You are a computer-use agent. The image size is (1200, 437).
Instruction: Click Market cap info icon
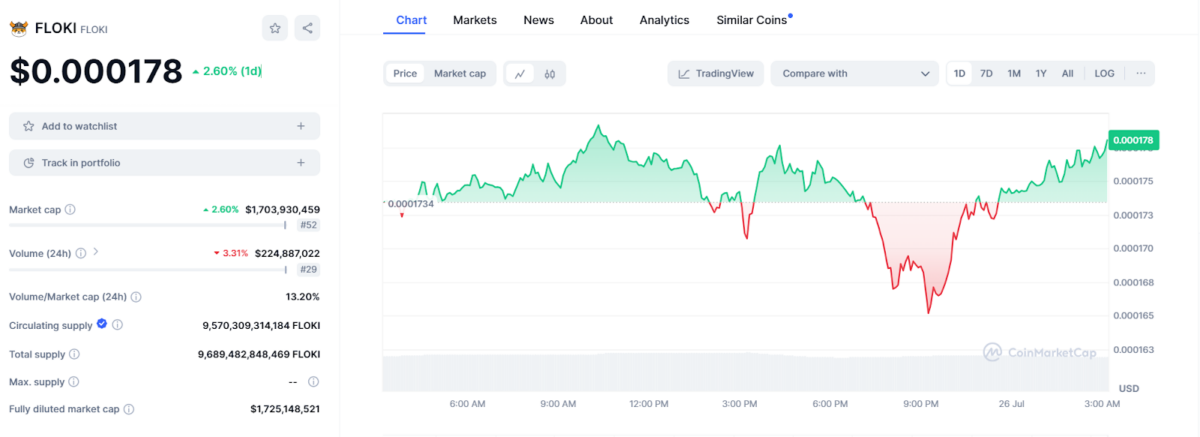click(70, 210)
